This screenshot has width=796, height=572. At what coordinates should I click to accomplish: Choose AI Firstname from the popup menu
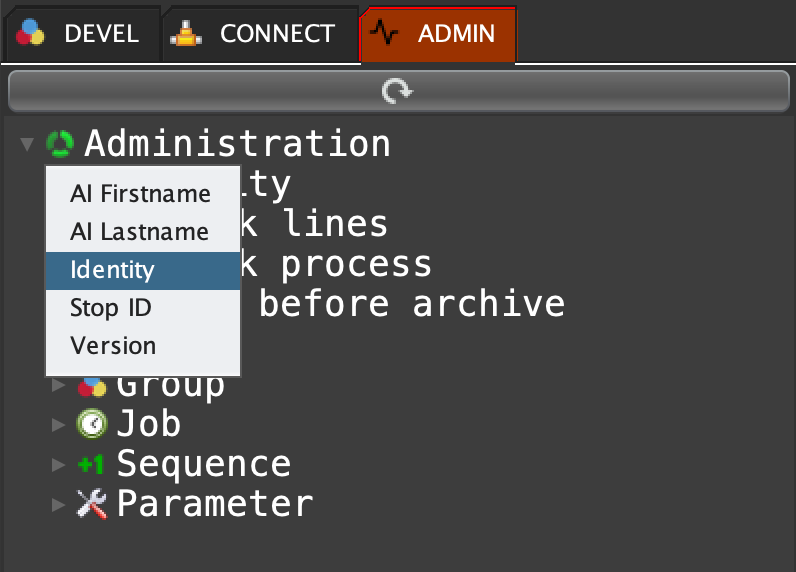140,194
